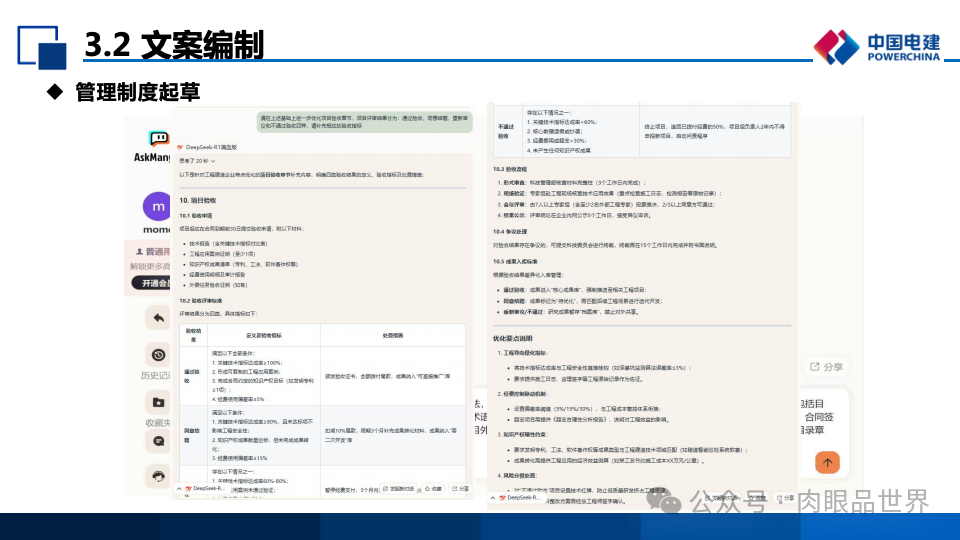This screenshot has height=540, width=960.
Task: Open the history clock icon (历史记录)
Action: [159, 354]
